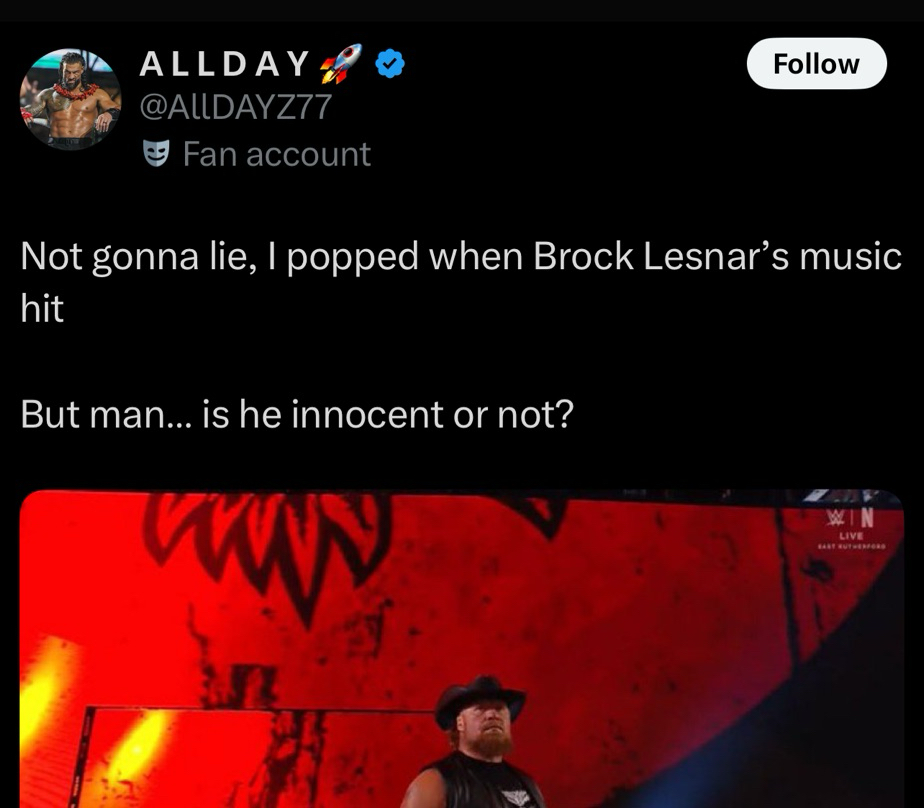
Task: Click the rocket emoji beside ALLDAY
Action: [341, 63]
